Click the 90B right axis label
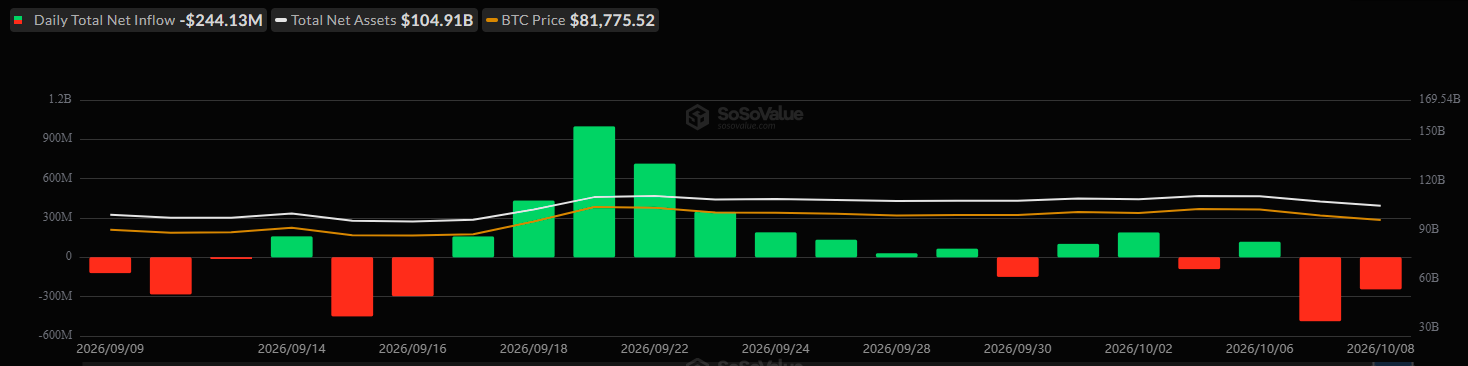1468x366 pixels. 1429,229
